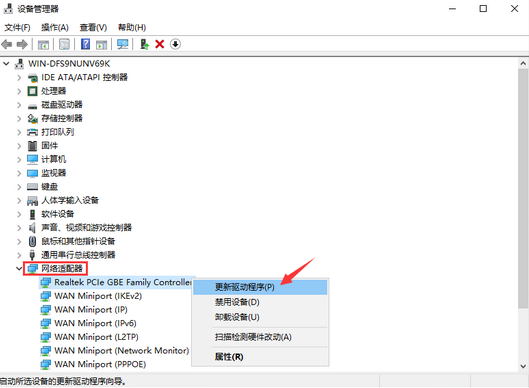
Task: Open the 操作(A) menu
Action: [x=55, y=27]
